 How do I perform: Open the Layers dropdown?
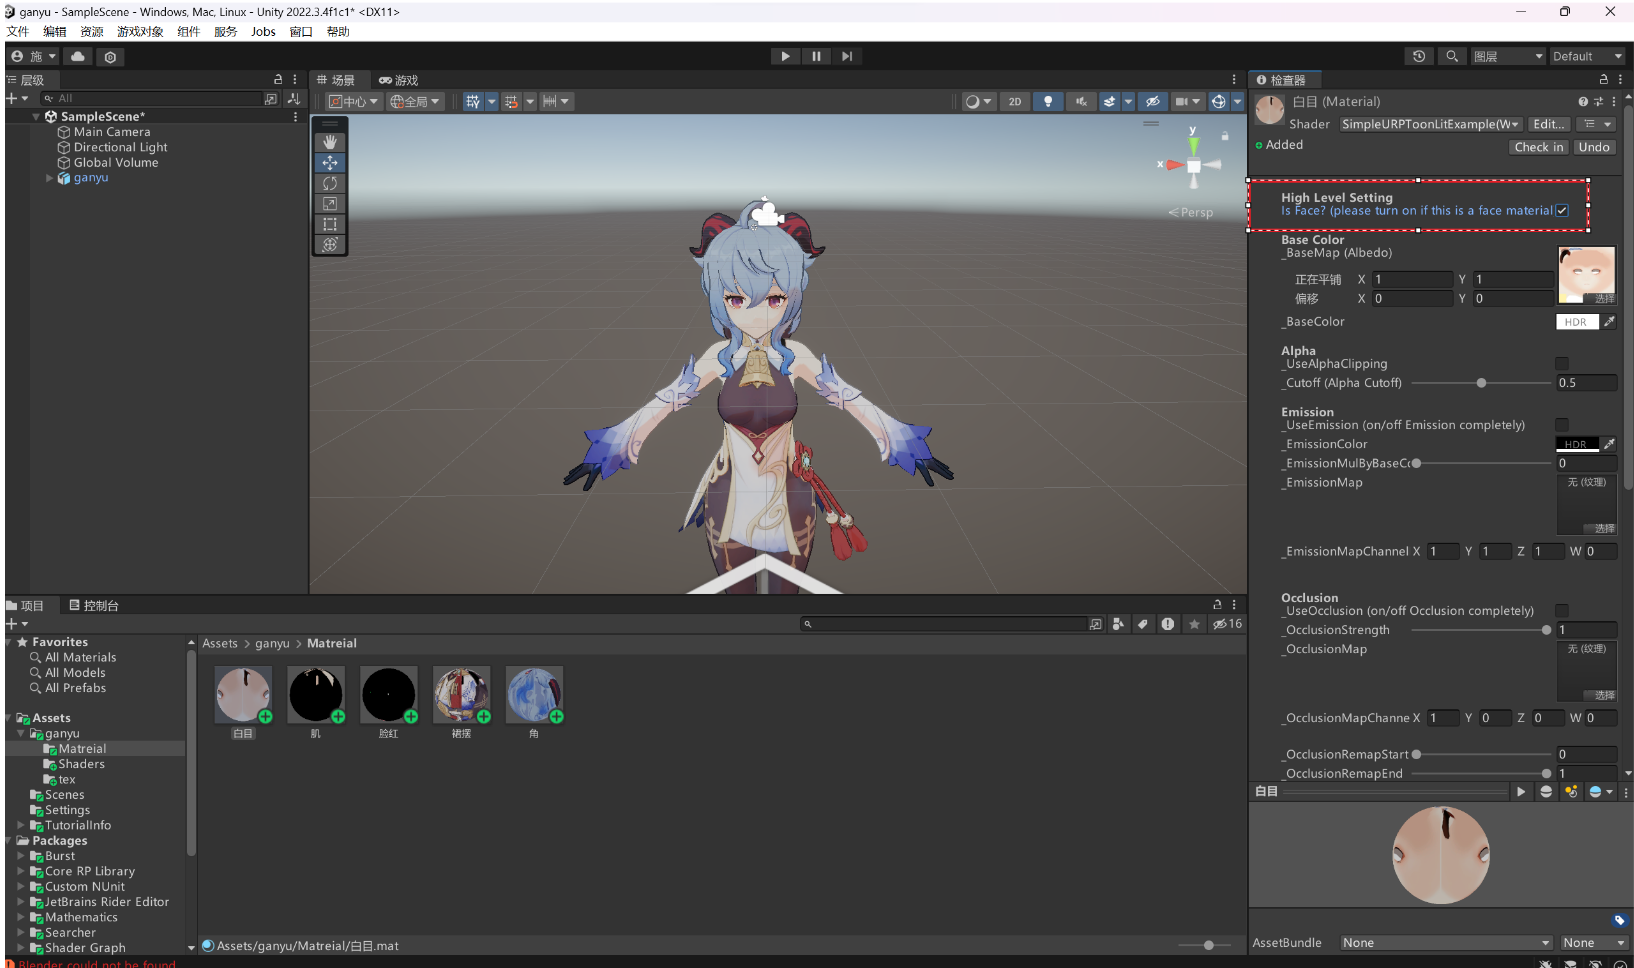[x=1508, y=56]
